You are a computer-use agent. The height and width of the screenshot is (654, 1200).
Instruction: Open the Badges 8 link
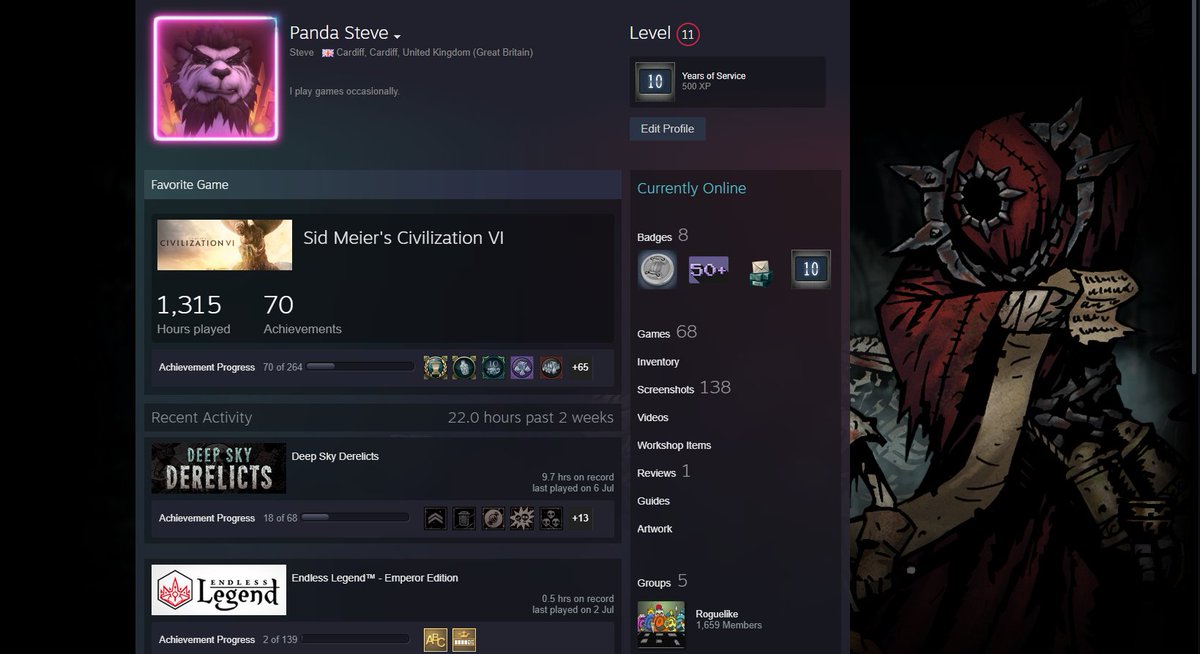[663, 236]
